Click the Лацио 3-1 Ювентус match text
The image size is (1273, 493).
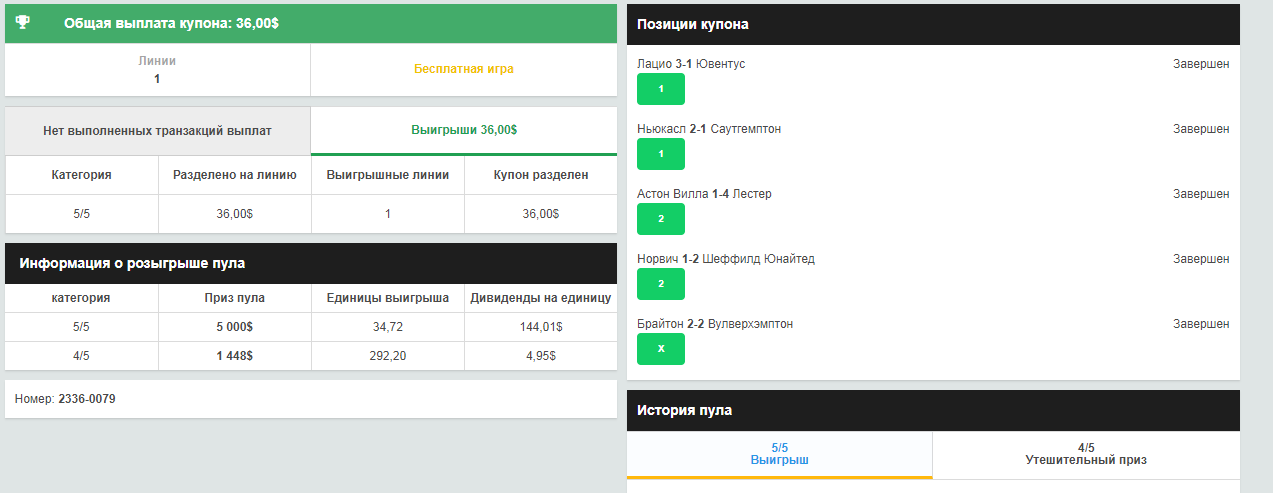(691, 64)
